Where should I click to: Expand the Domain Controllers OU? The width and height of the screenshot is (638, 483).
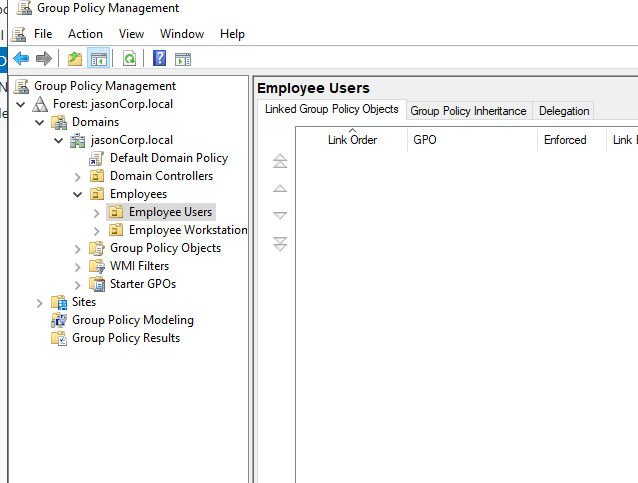pyautogui.click(x=78, y=176)
